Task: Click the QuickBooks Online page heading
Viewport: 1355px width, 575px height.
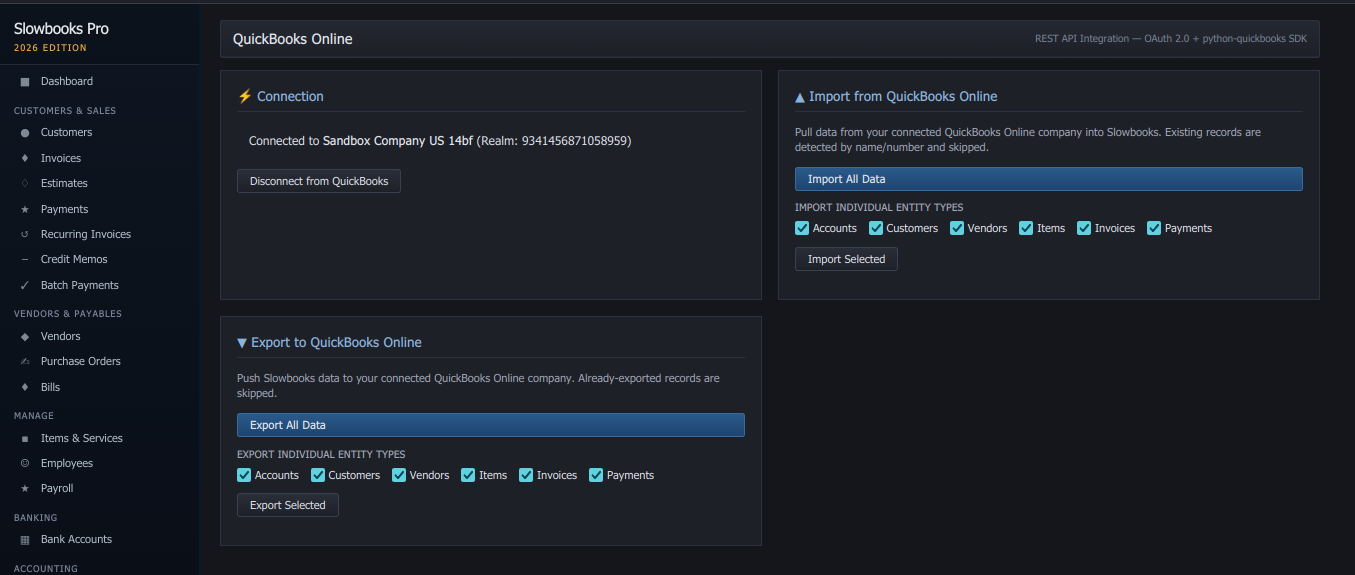Action: coord(293,39)
